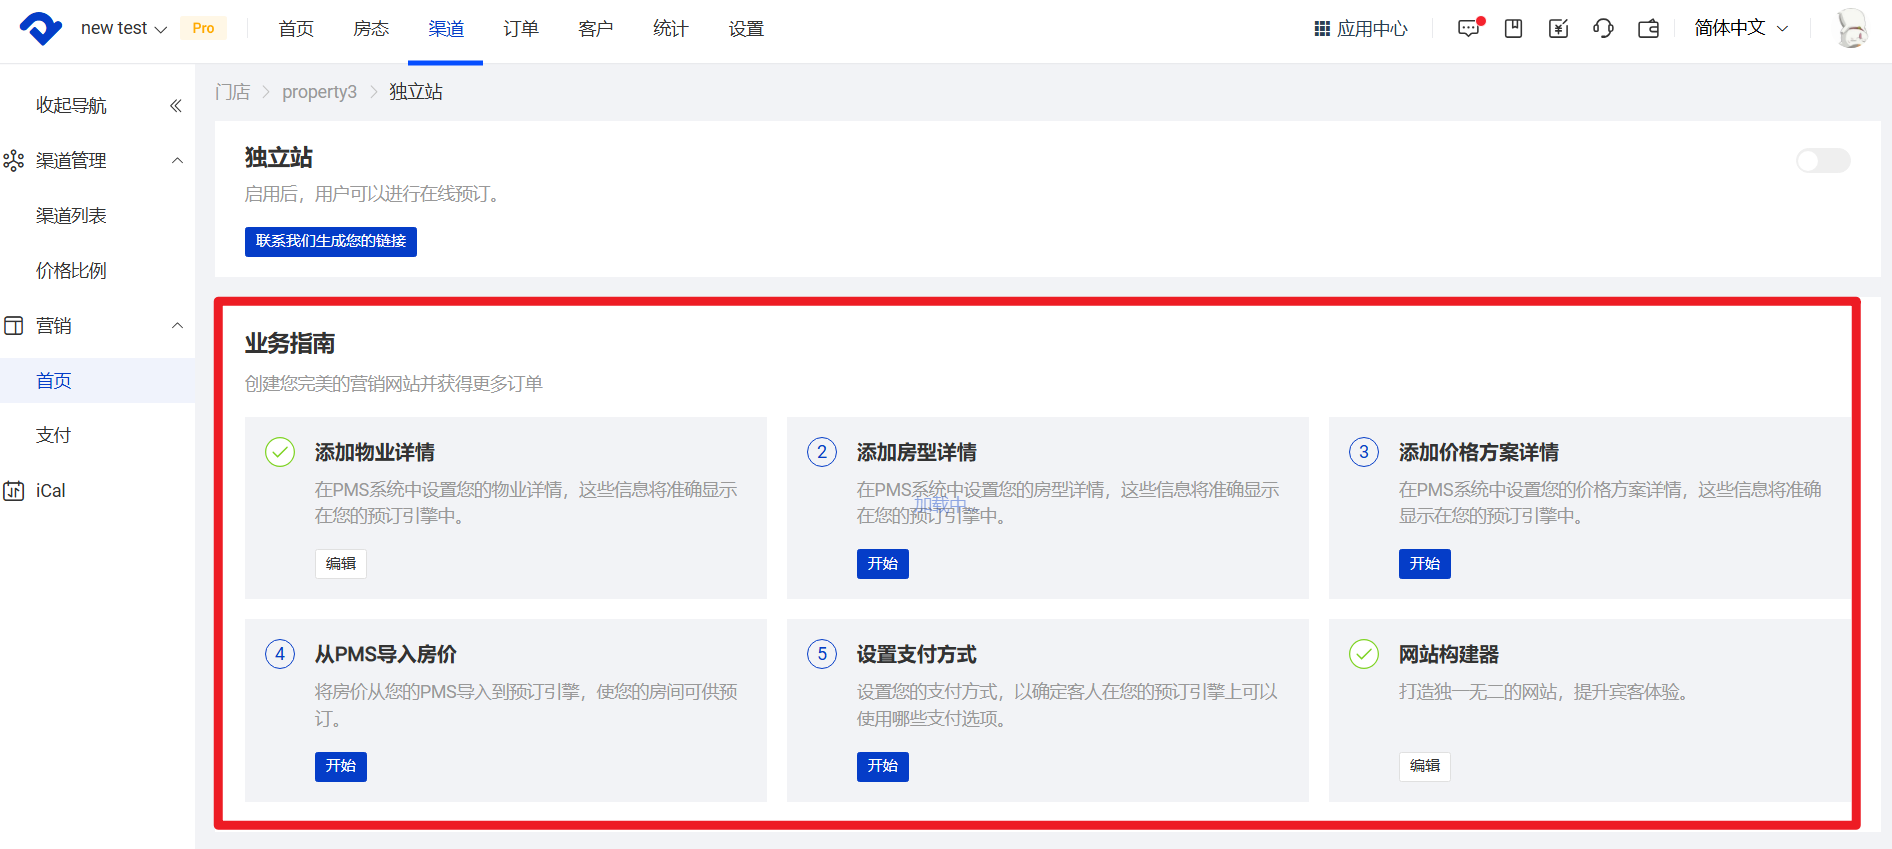Click the green checkmark on 网站构建器
Screen dimensions: 1892x849
[x=1364, y=654]
